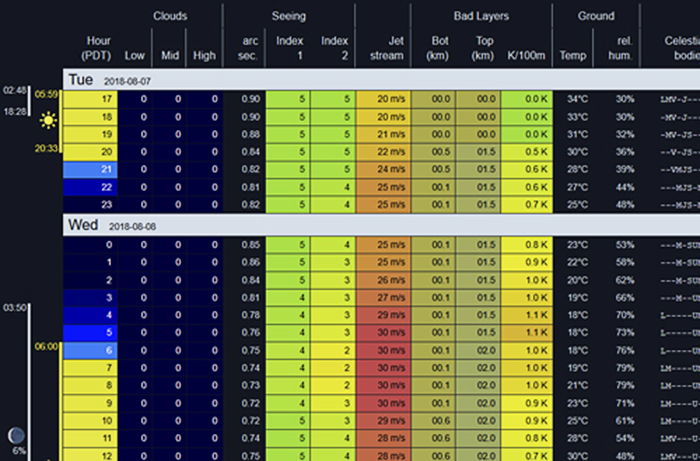The width and height of the screenshot is (700, 461).
Task: Click the 34°C temperature value
Action: point(577,99)
